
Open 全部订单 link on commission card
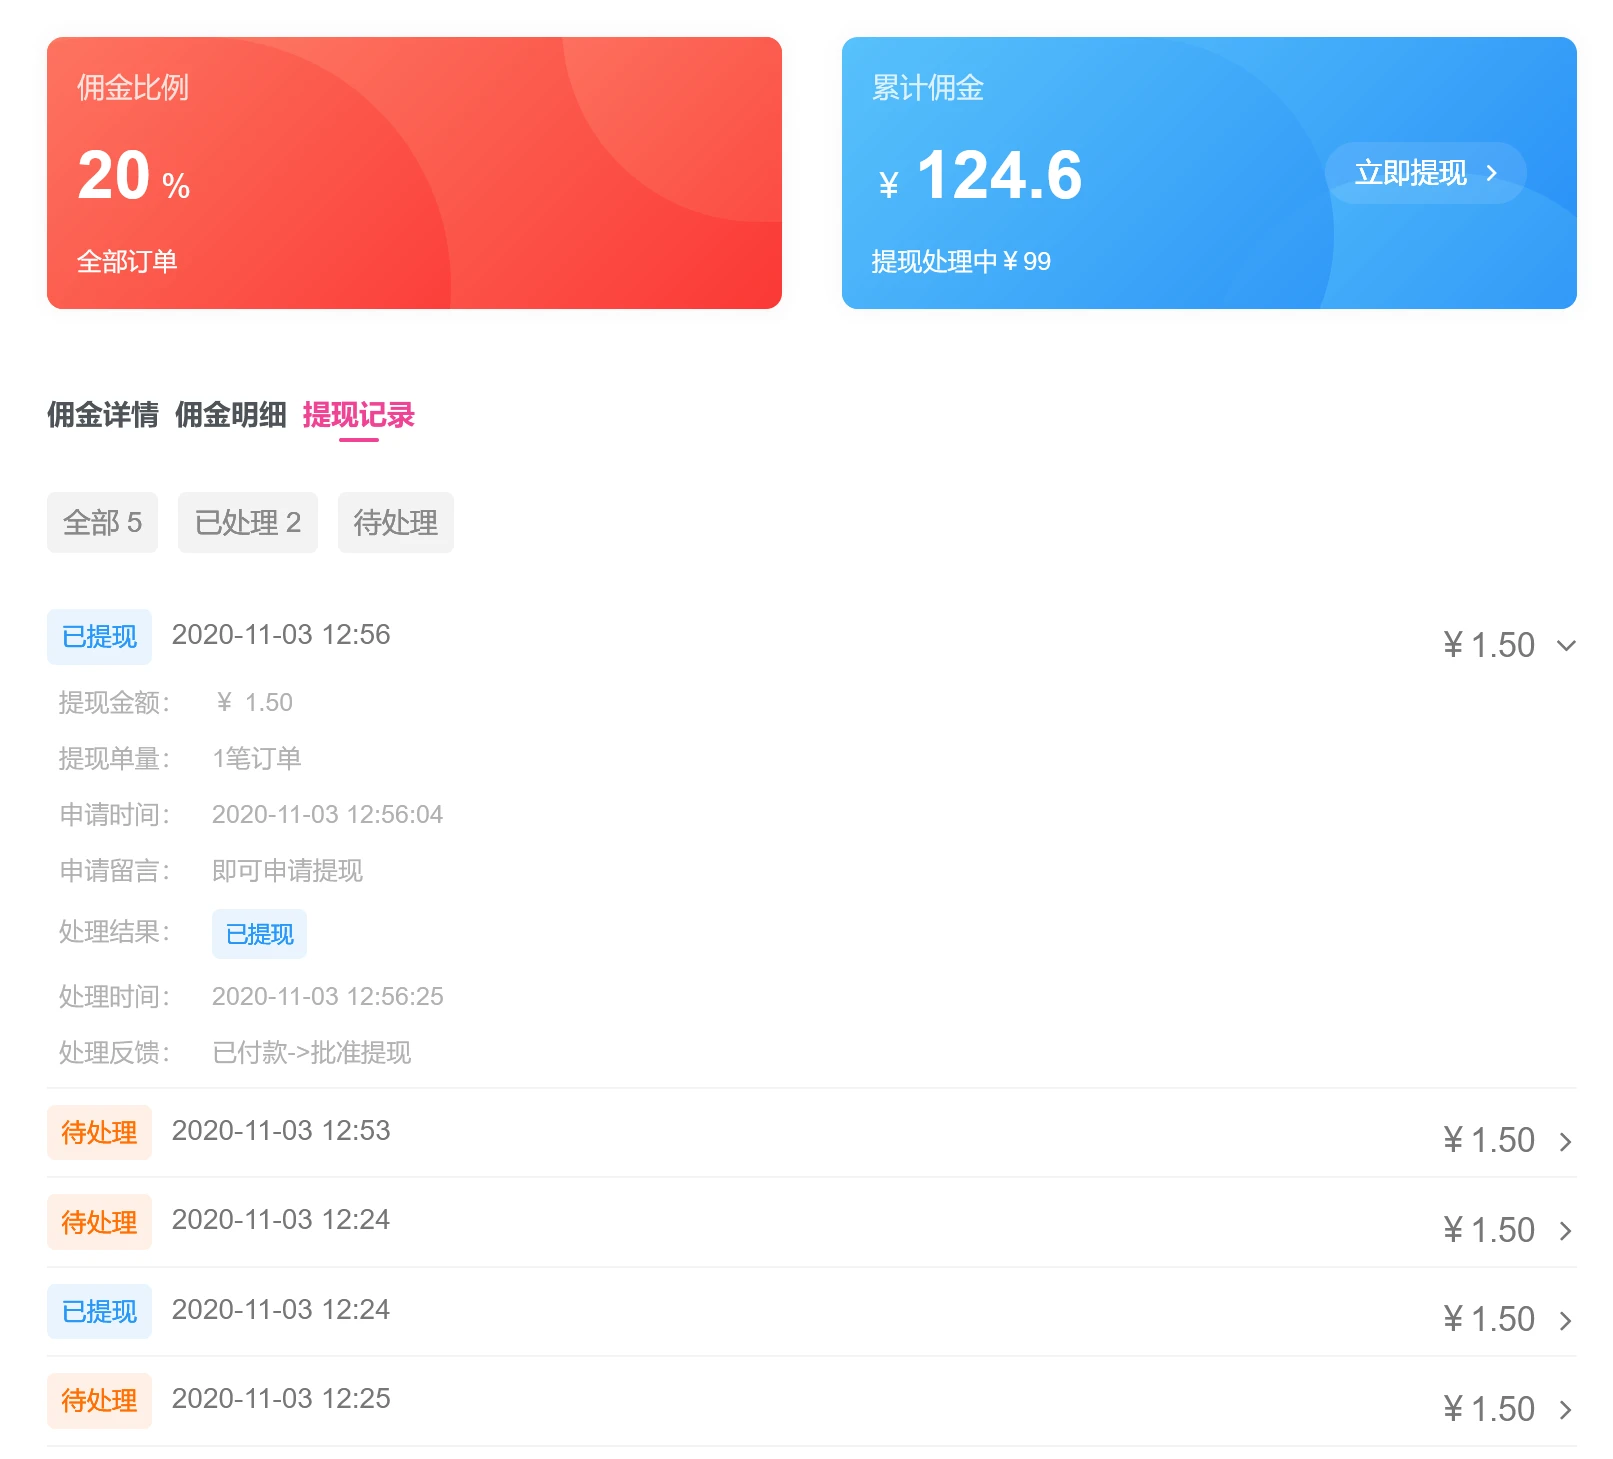click(x=127, y=262)
